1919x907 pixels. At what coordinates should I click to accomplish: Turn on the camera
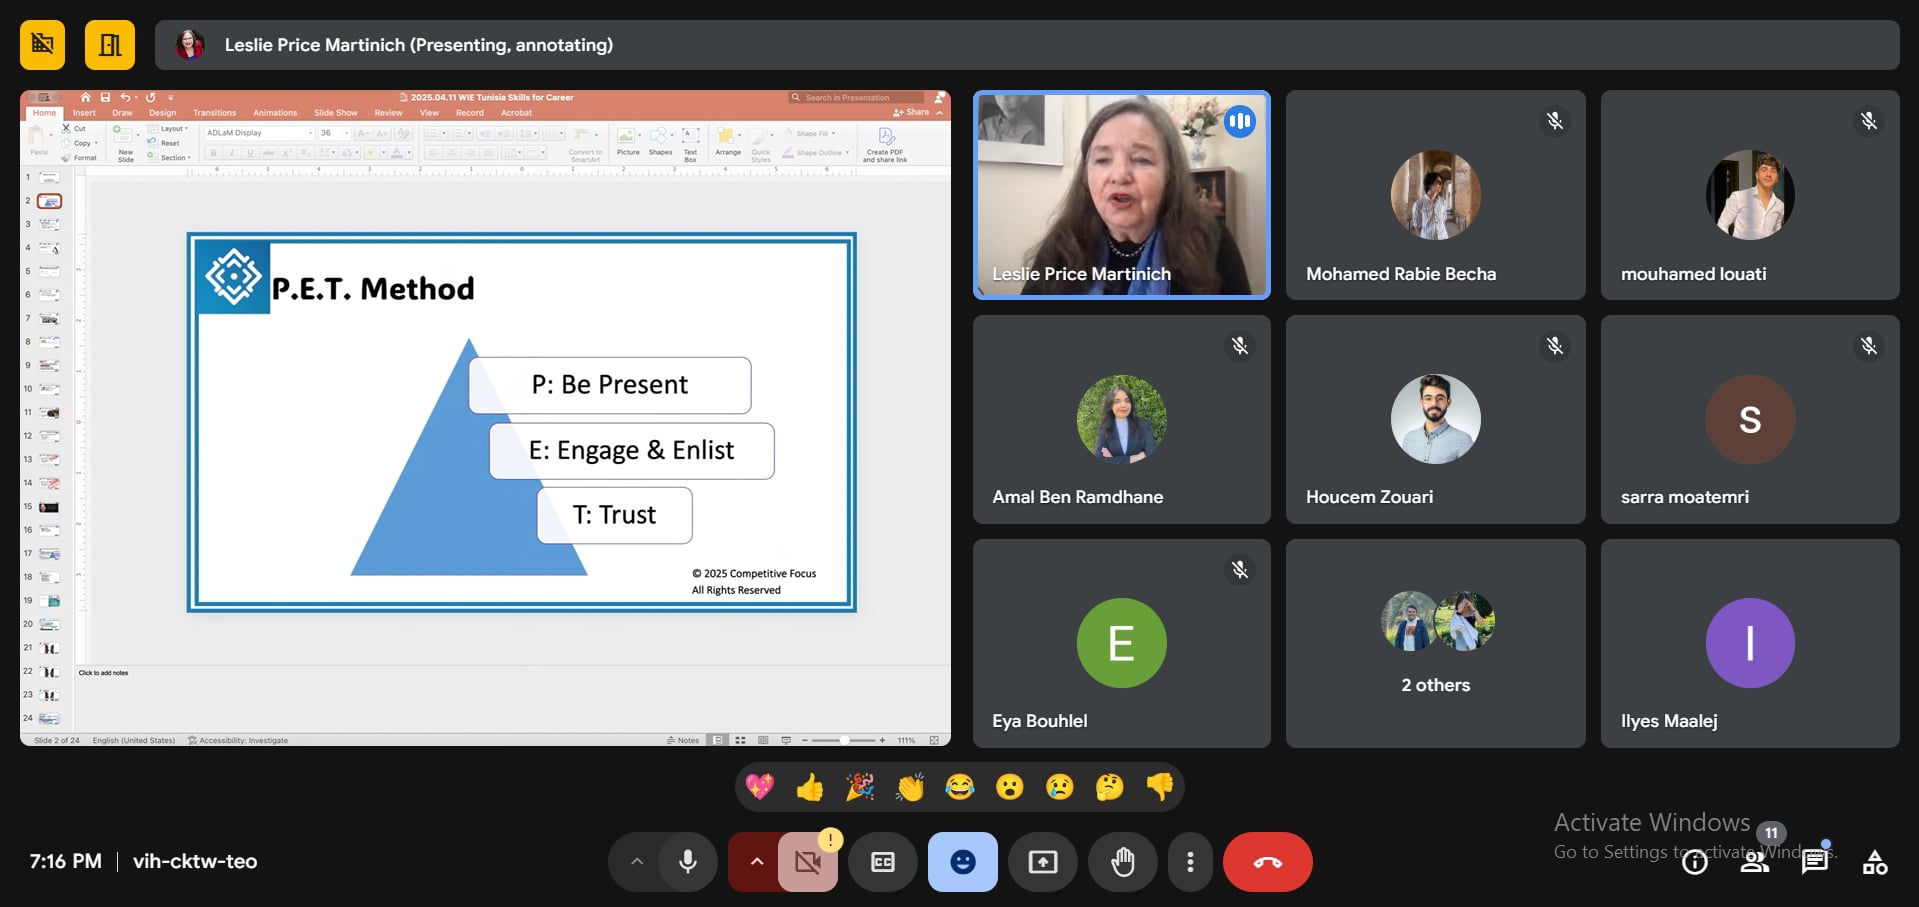808,862
